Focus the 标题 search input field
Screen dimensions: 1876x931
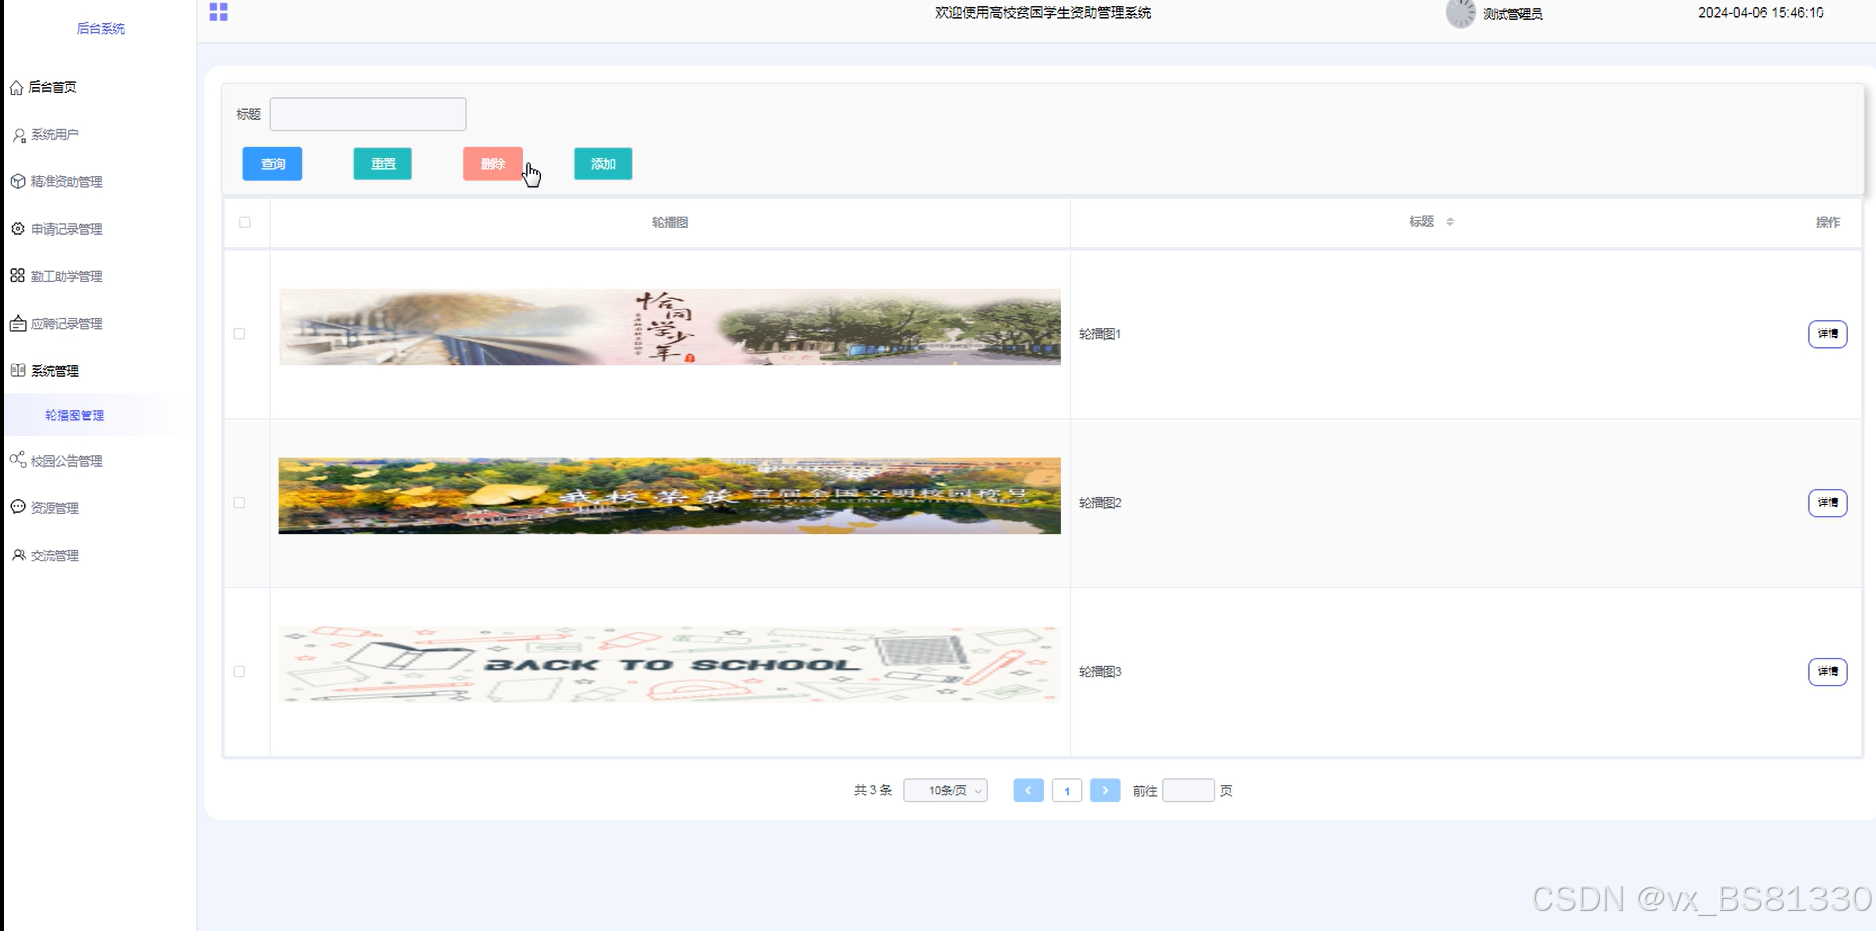[x=368, y=114]
